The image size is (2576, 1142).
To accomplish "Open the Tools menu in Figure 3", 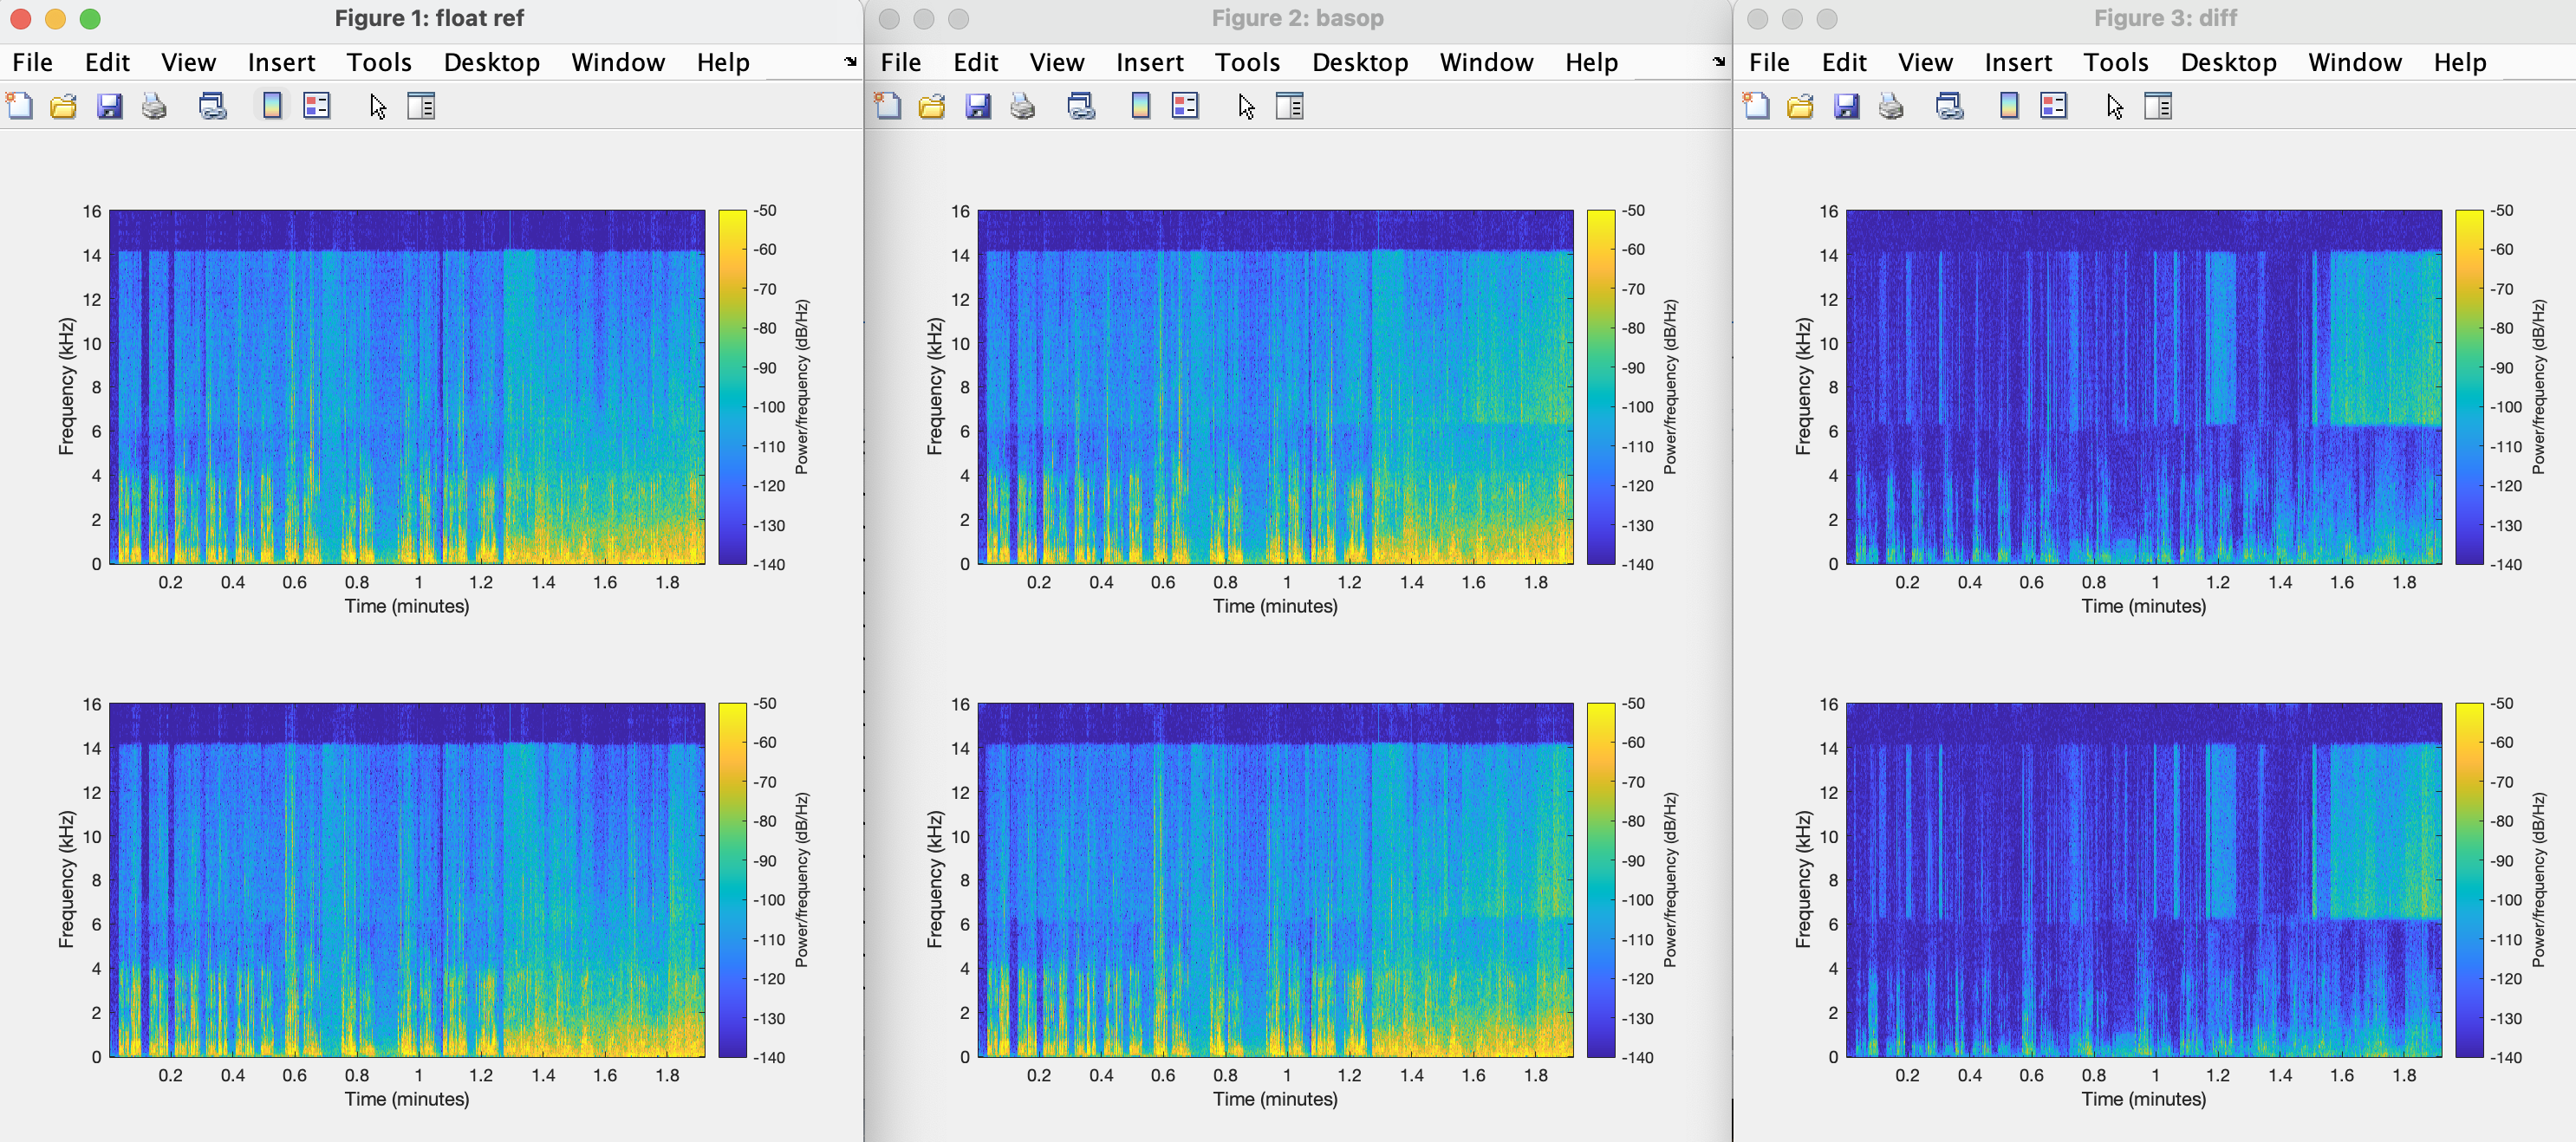I will 2115,62.
